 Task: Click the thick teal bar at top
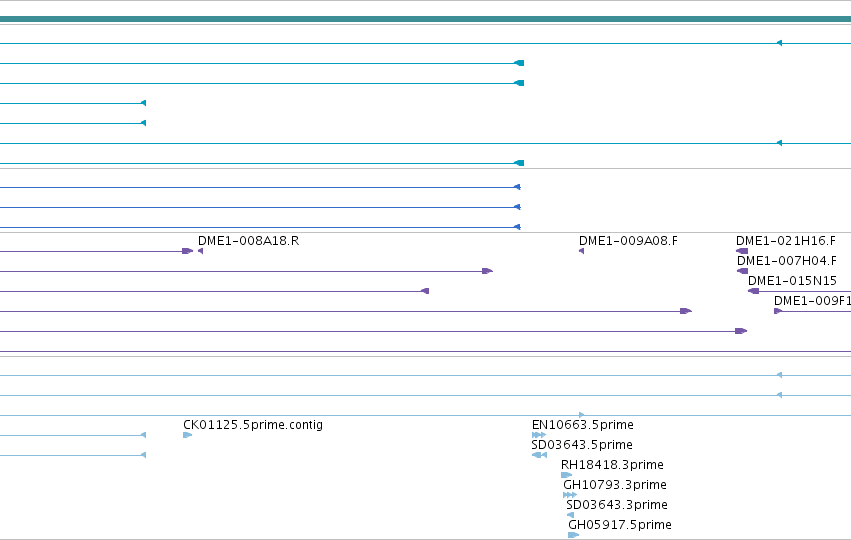pos(426,19)
